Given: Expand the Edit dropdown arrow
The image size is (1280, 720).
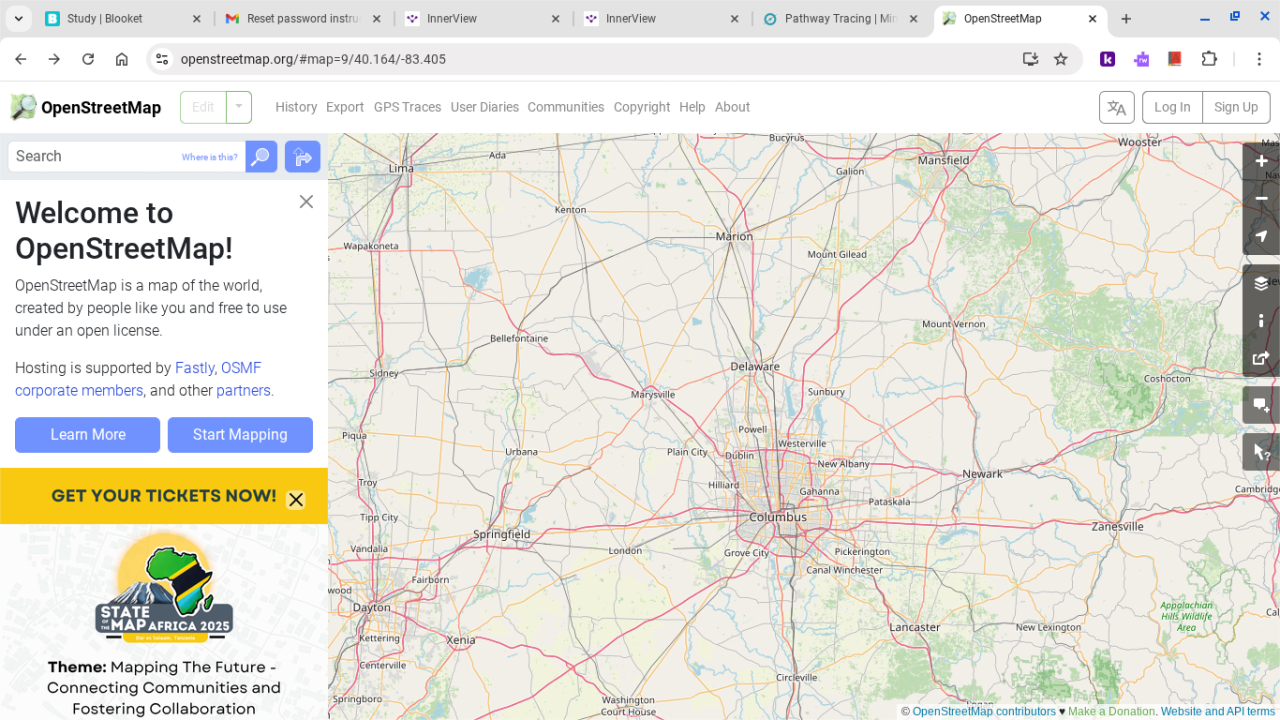Looking at the screenshot, I should point(239,107).
